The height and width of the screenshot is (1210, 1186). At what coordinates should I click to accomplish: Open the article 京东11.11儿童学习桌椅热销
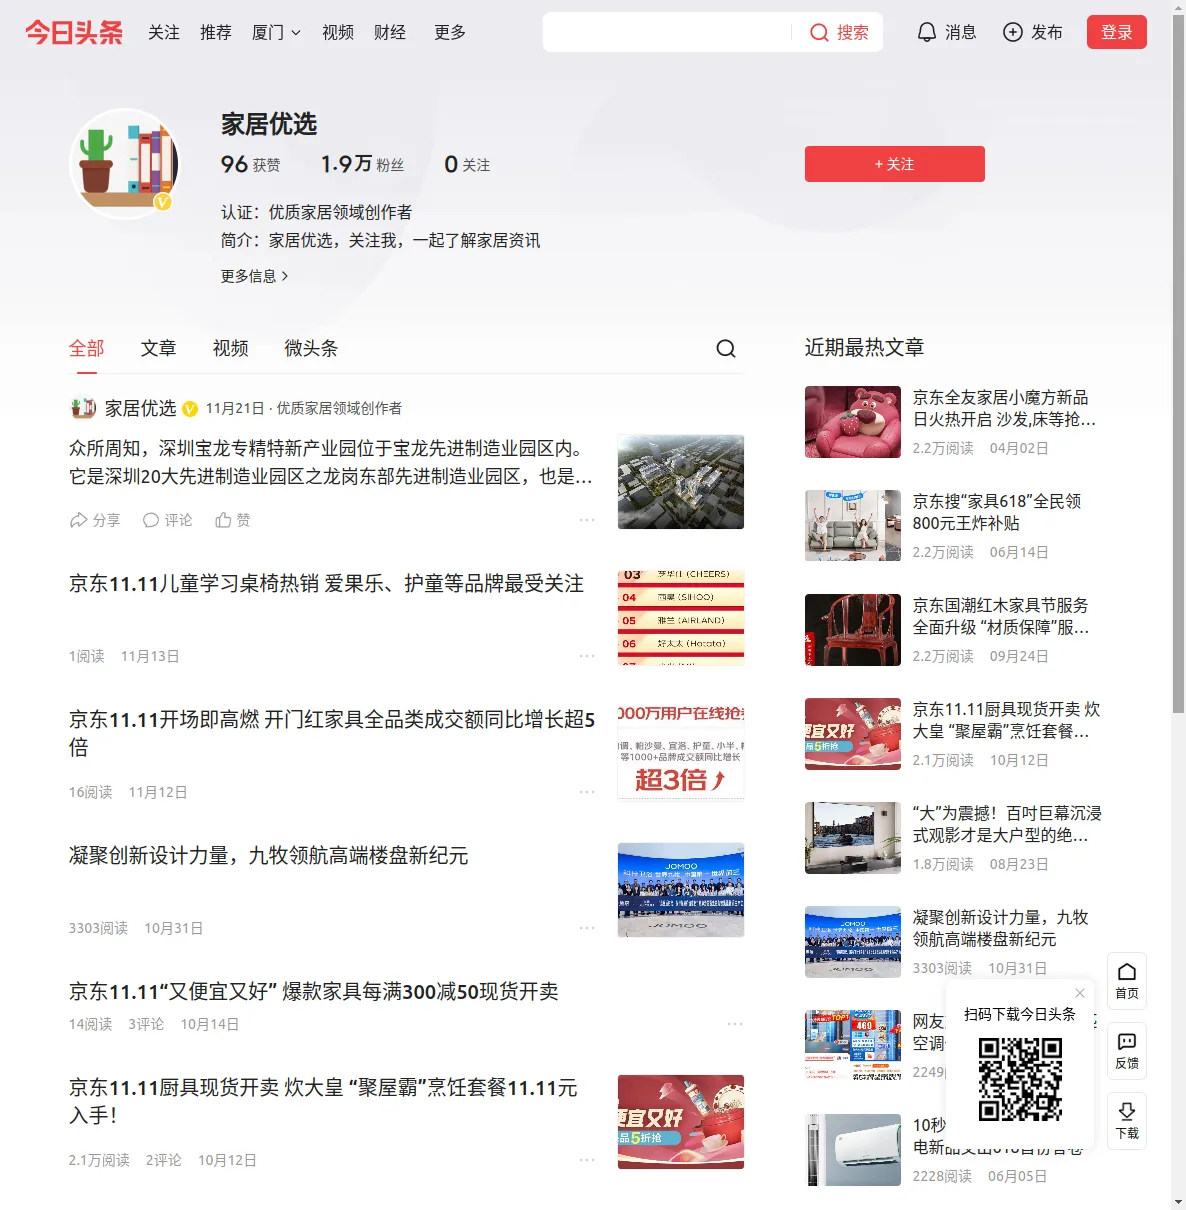[x=326, y=584]
